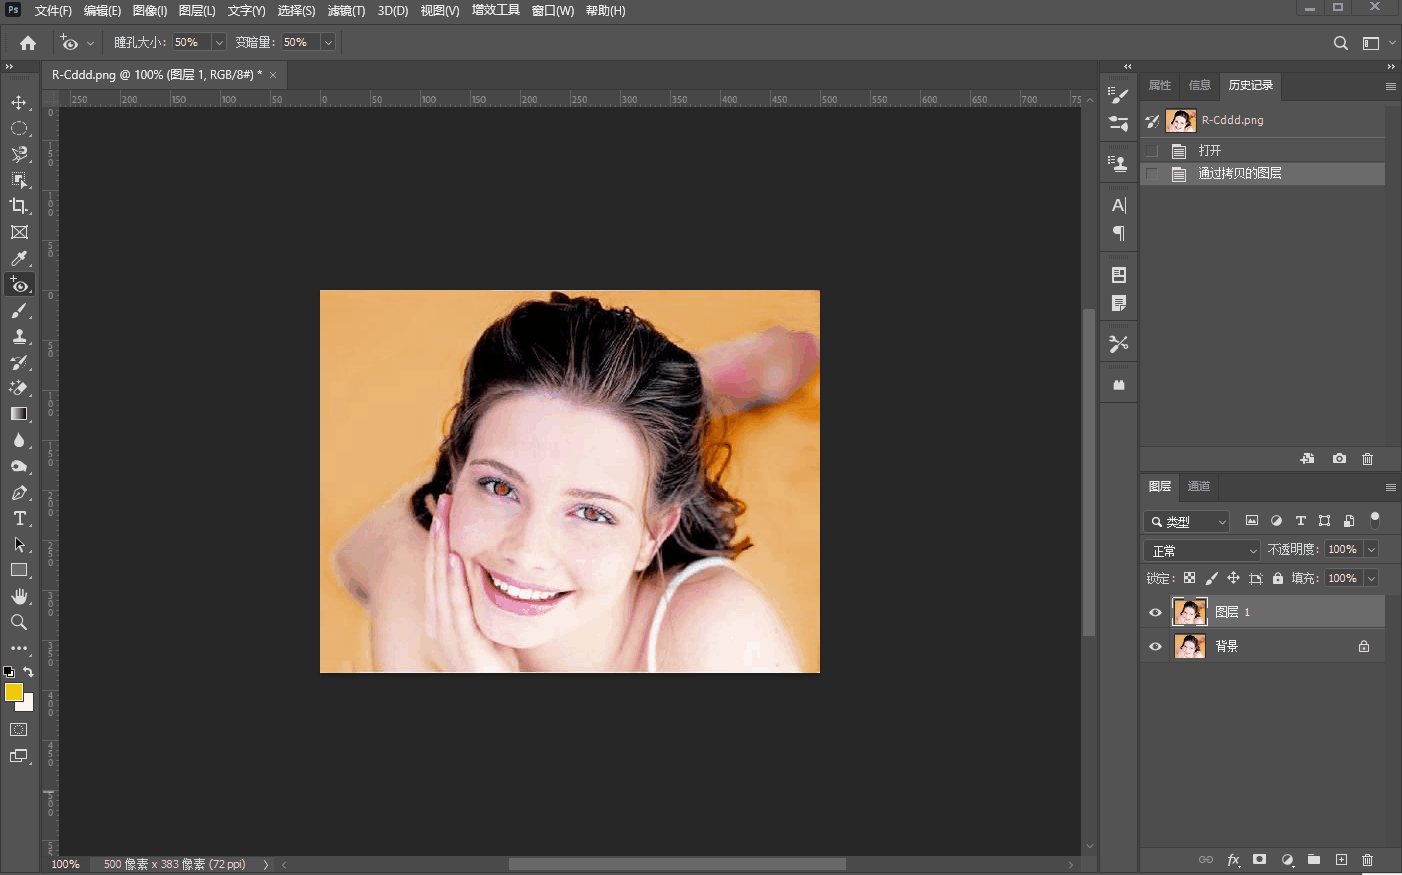Hide the 背景 layer visibility eye
This screenshot has width=1402, height=875.
1155,647
